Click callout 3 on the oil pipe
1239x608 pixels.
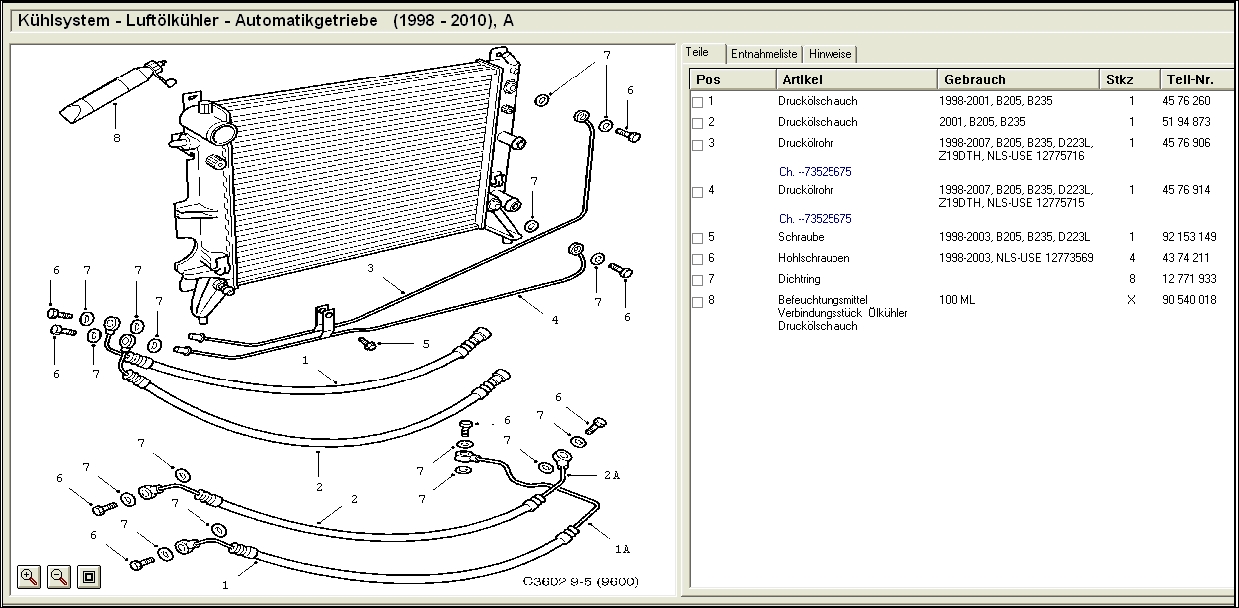click(x=370, y=269)
